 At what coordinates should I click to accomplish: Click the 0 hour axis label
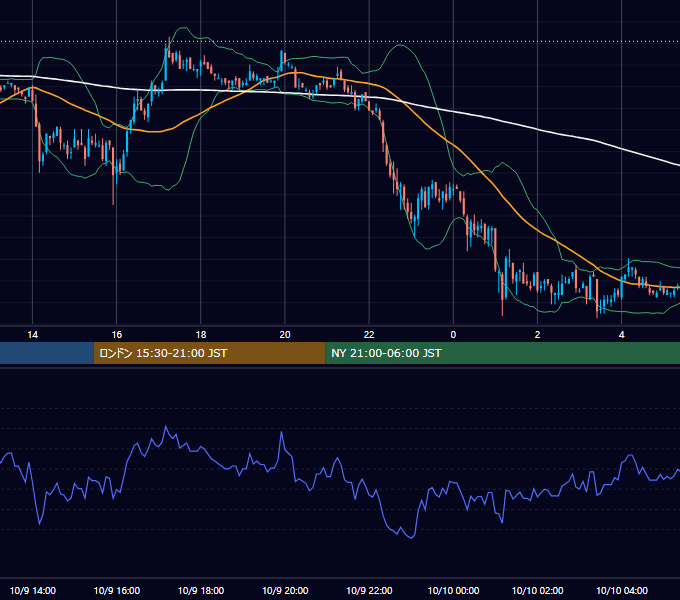453,335
